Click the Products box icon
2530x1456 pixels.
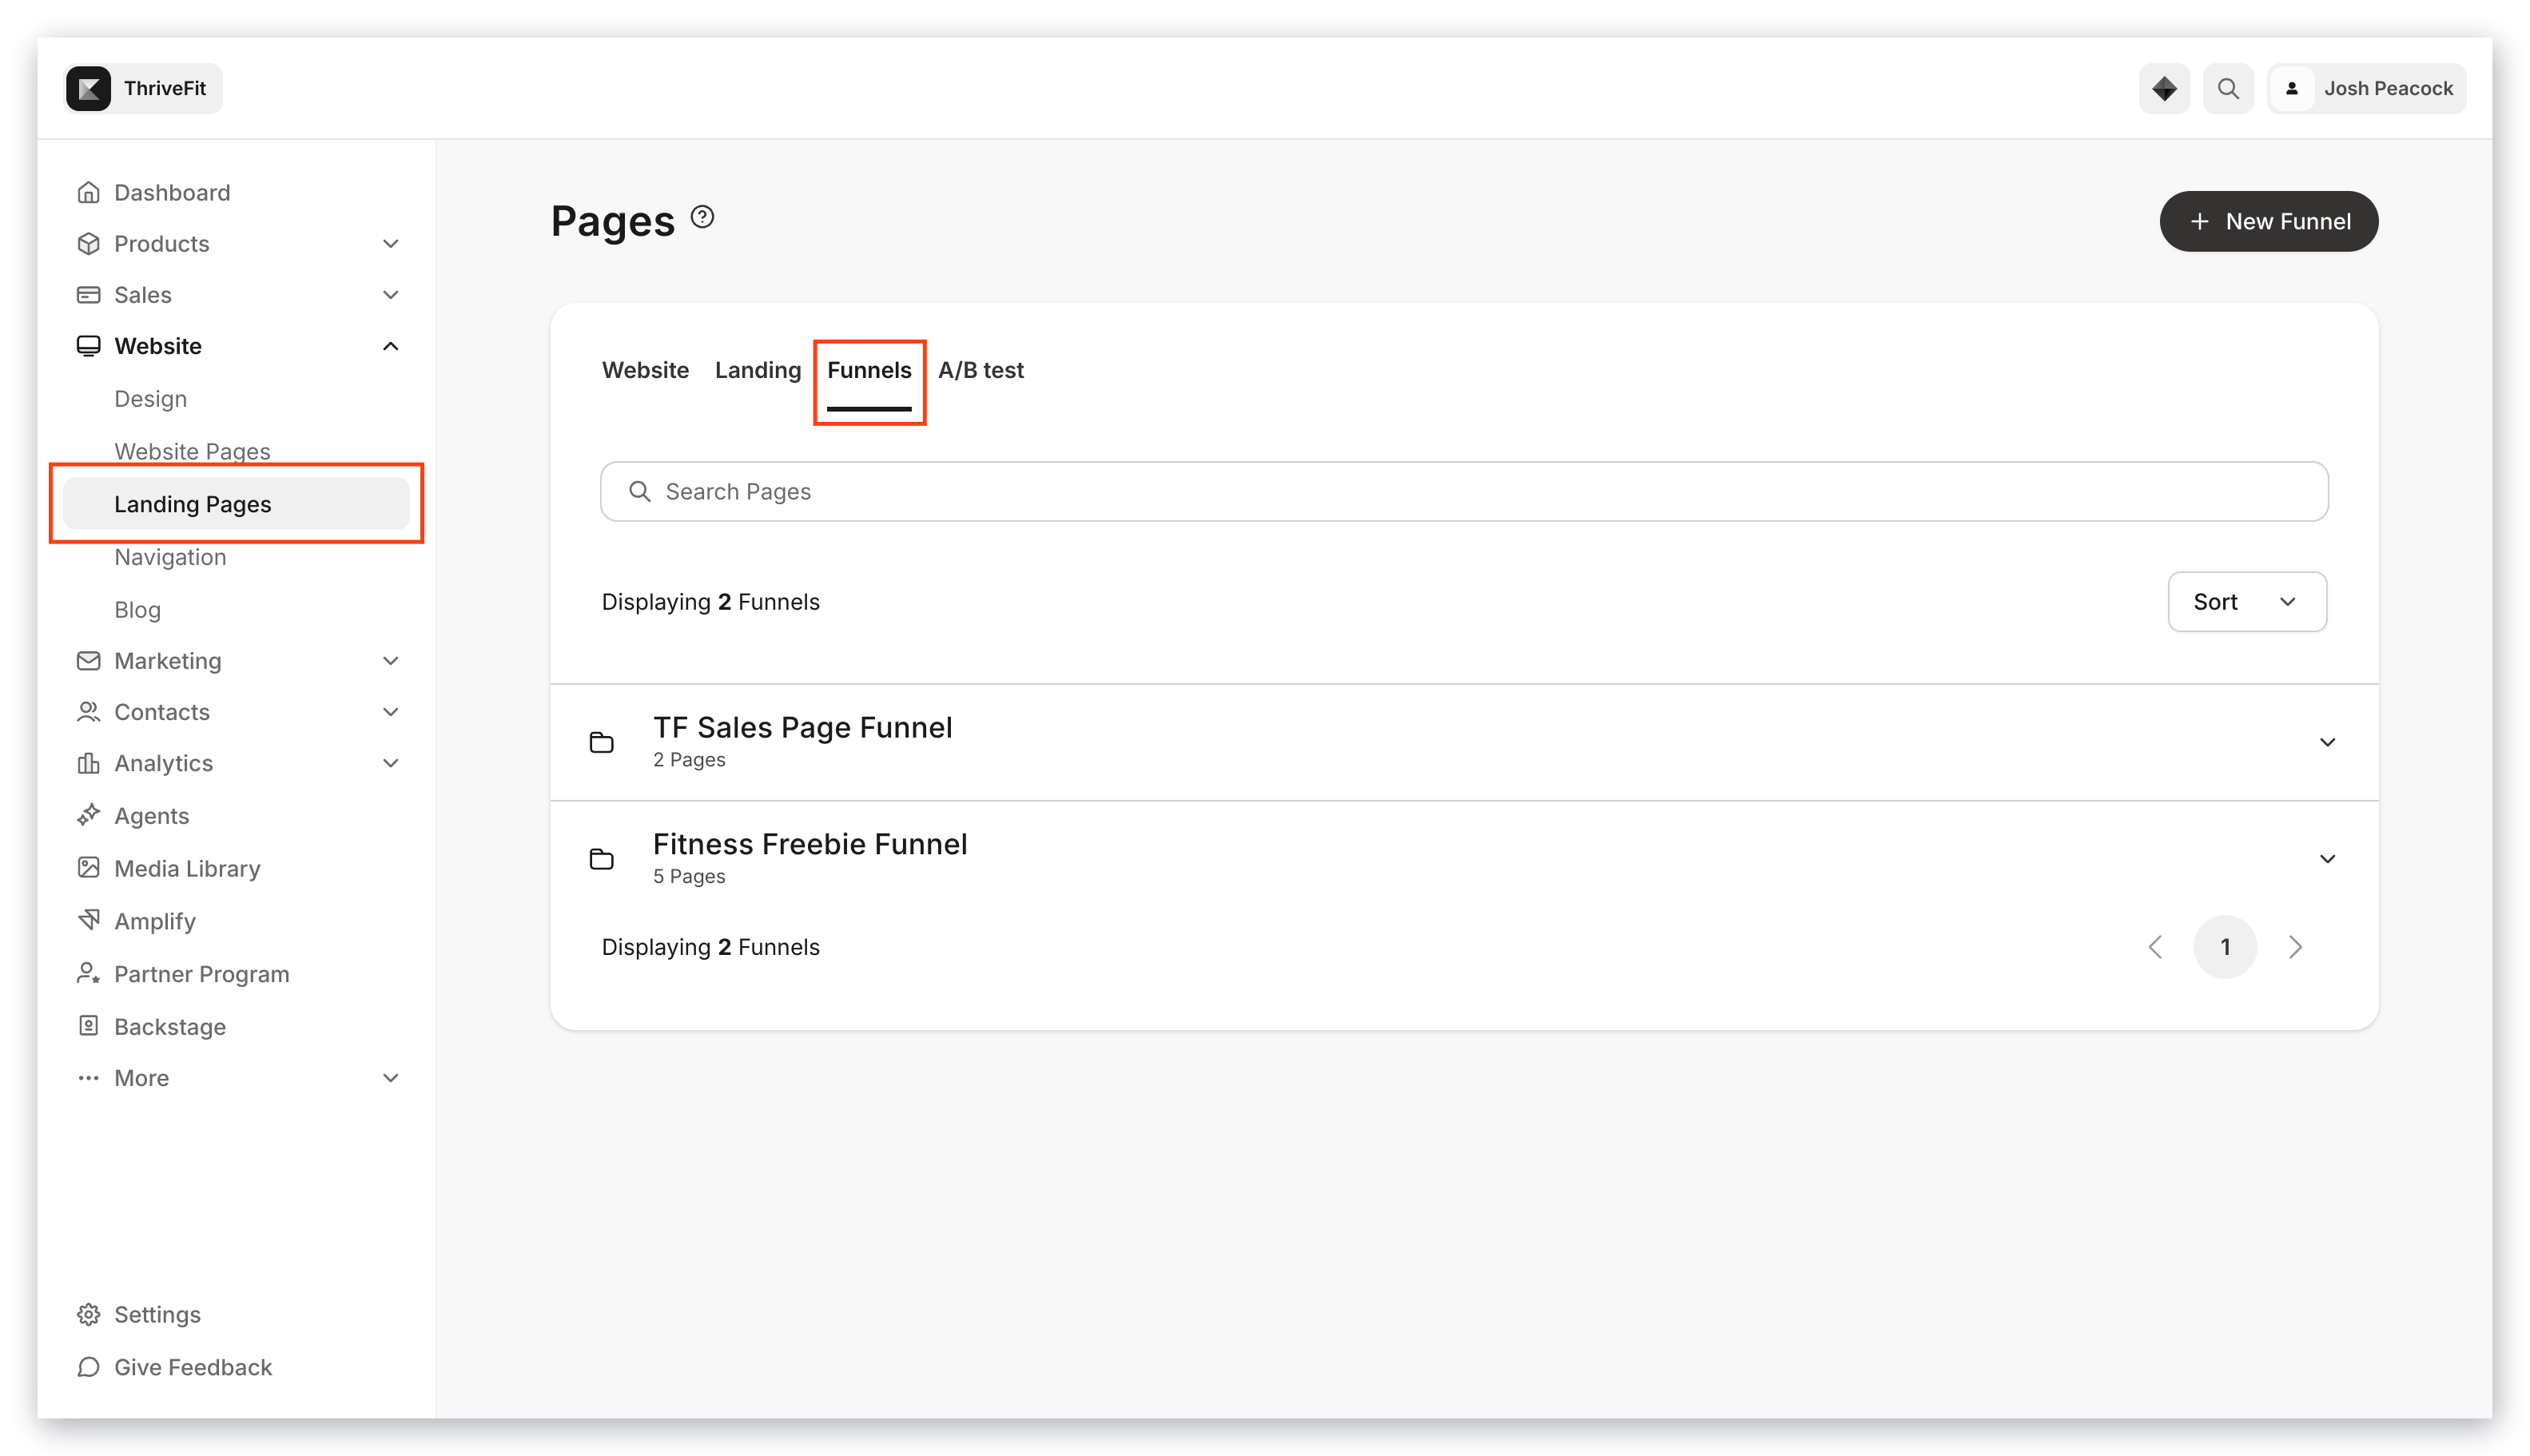point(88,243)
